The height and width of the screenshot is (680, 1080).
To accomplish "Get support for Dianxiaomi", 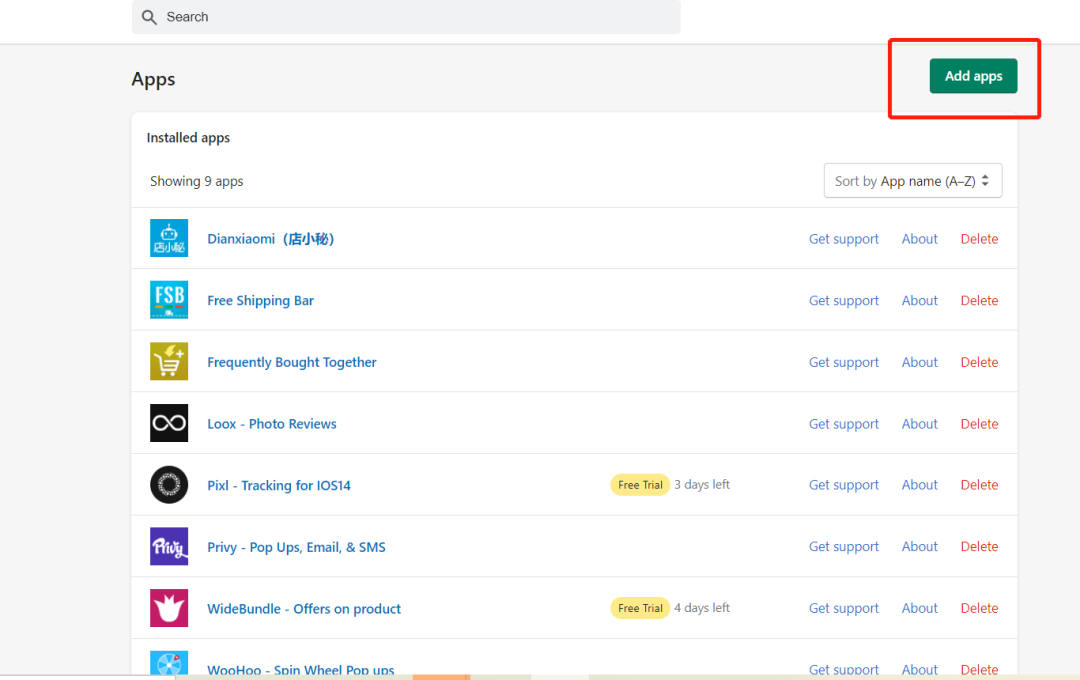I will pyautogui.click(x=844, y=239).
